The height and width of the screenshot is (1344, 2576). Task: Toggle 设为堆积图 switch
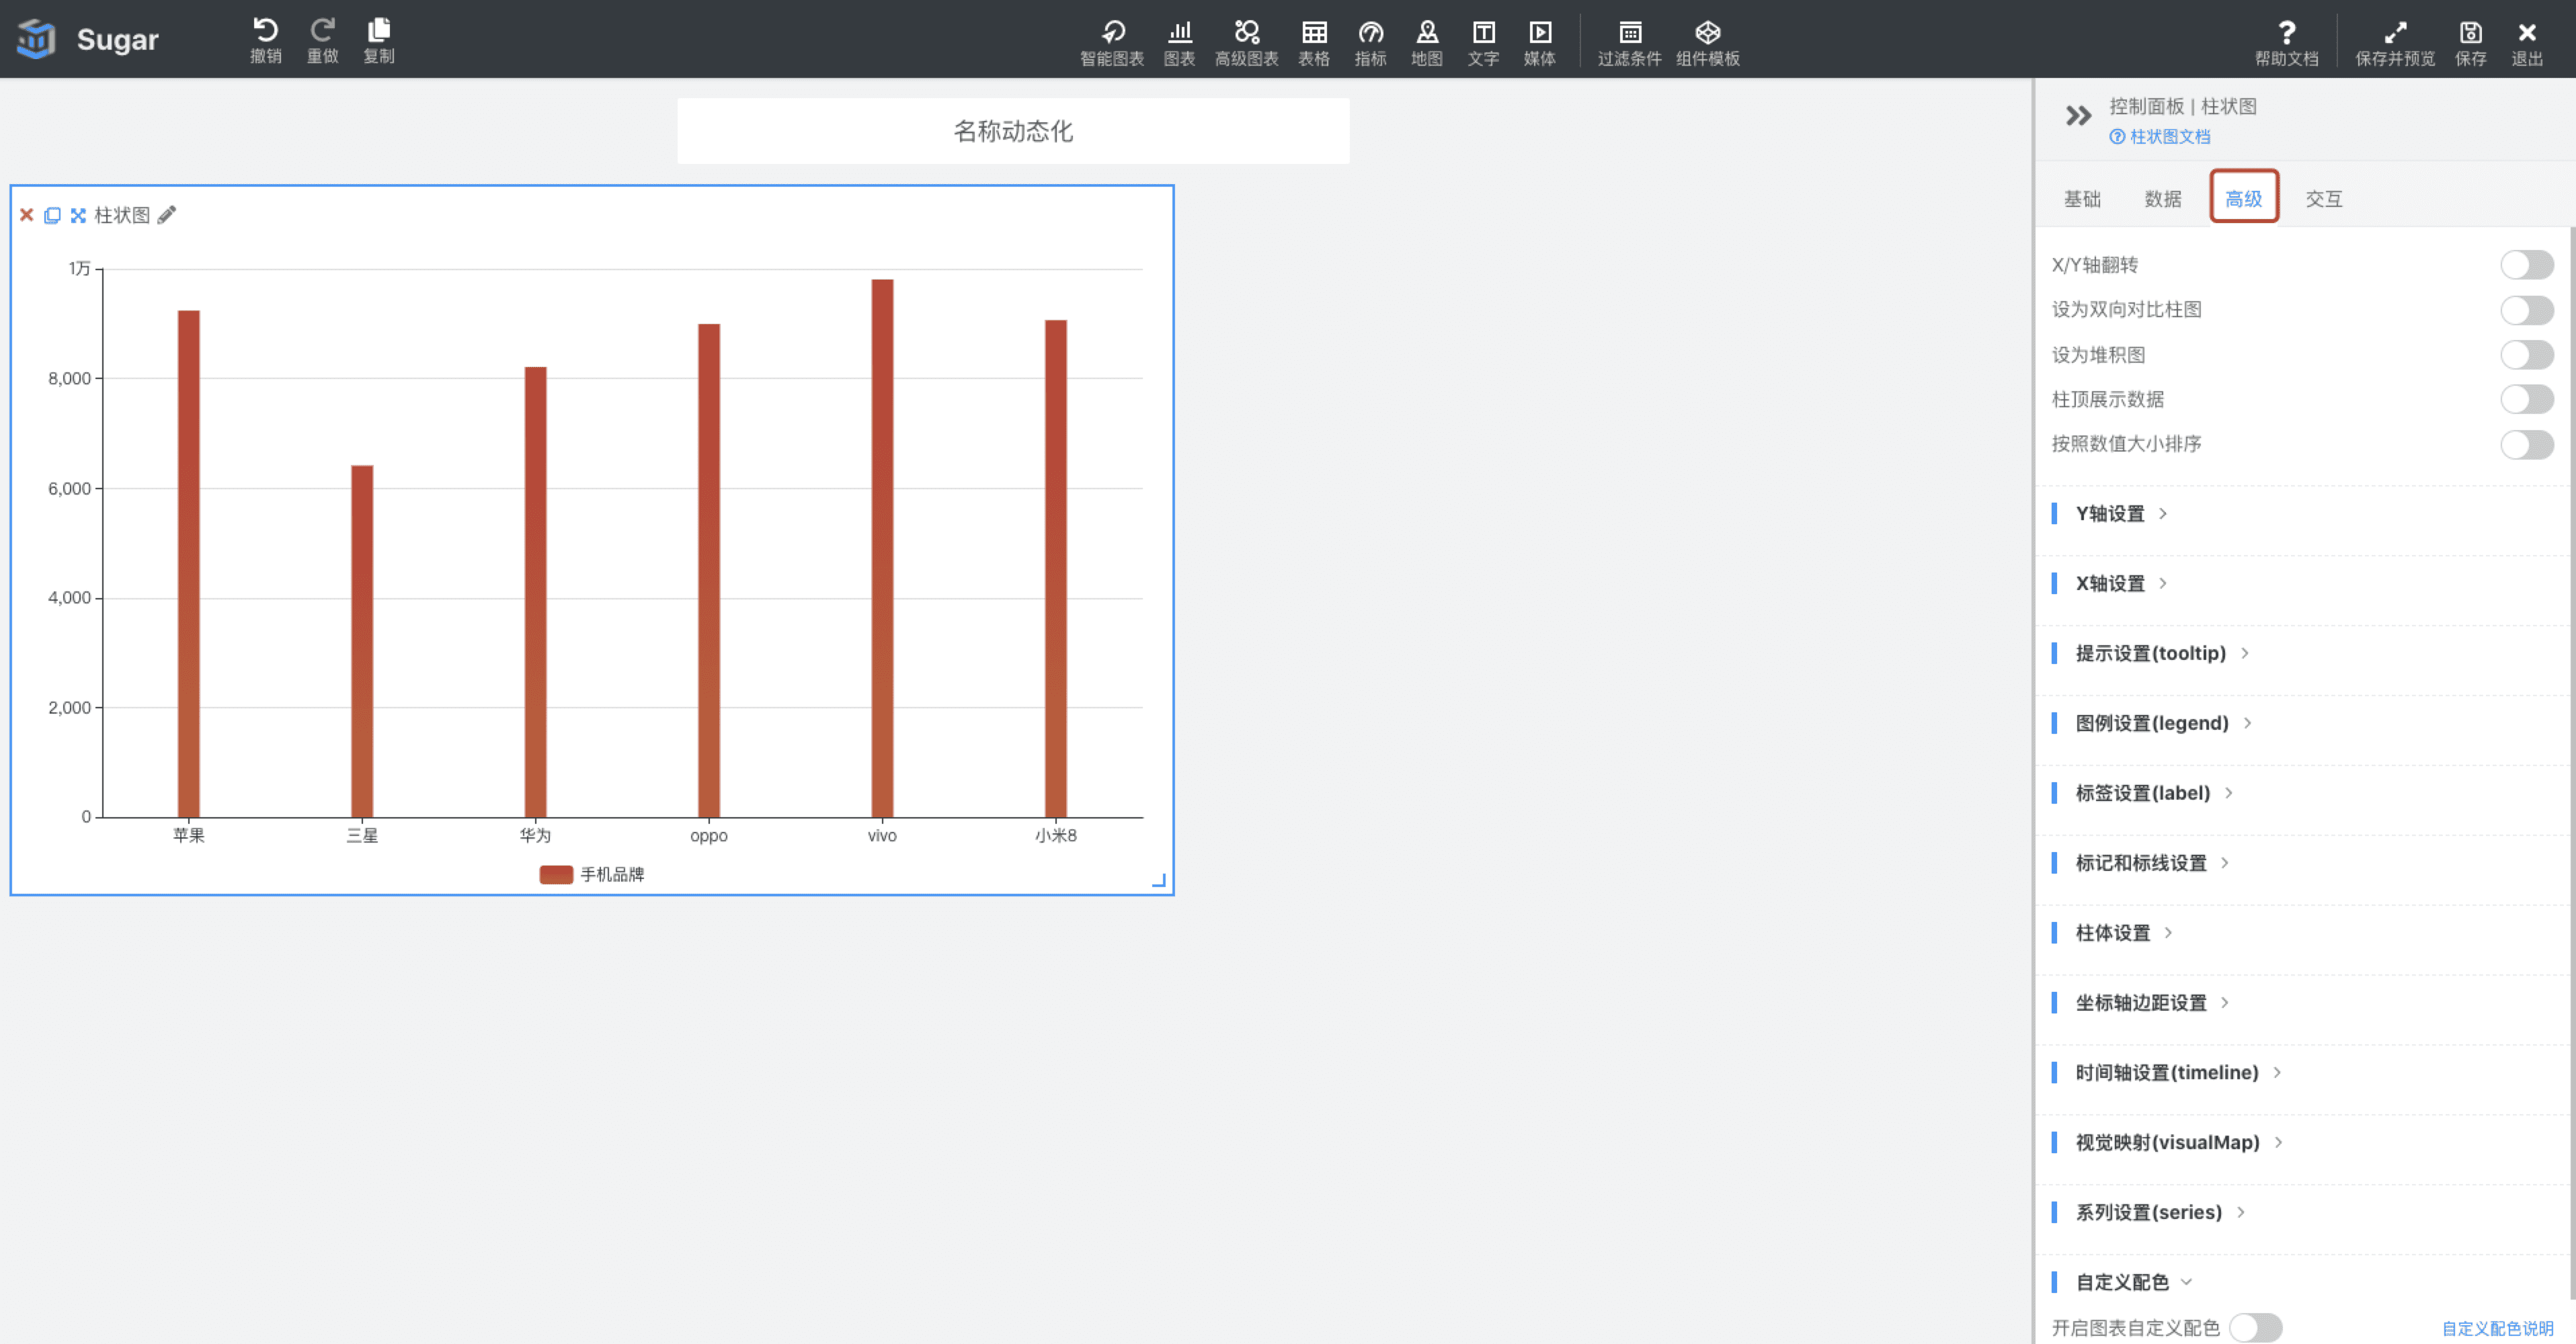click(x=2527, y=355)
